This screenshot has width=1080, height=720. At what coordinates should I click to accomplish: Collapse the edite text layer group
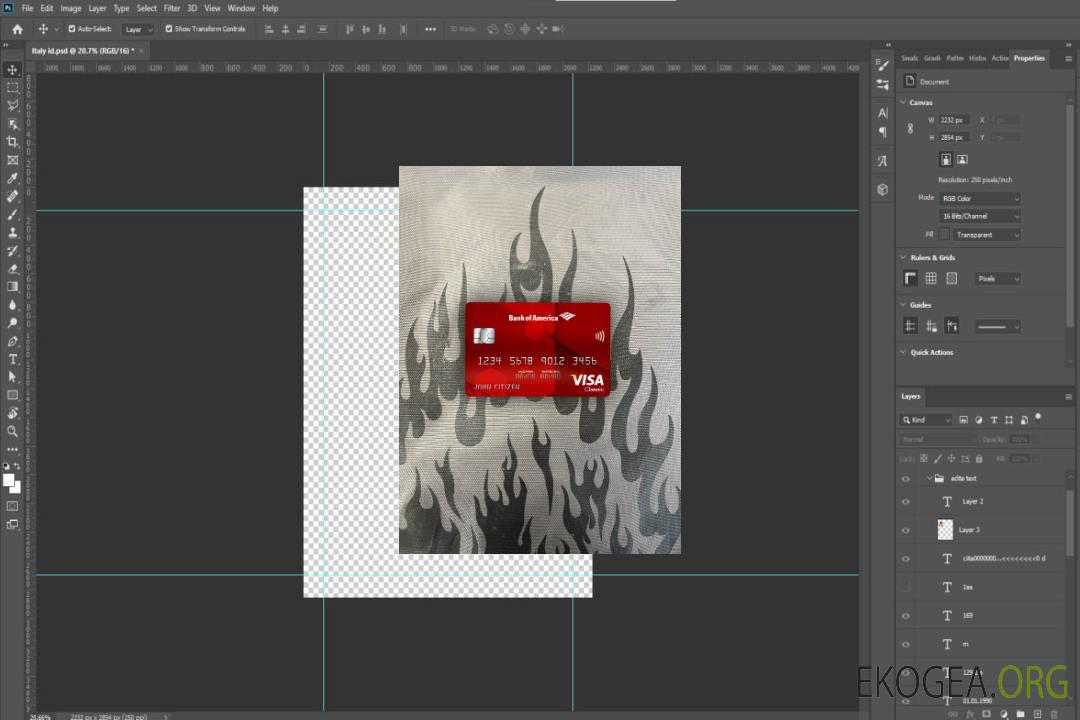click(x=928, y=479)
